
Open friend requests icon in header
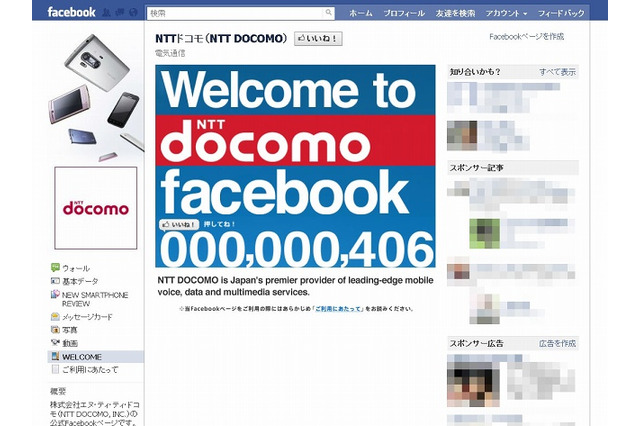coord(106,12)
